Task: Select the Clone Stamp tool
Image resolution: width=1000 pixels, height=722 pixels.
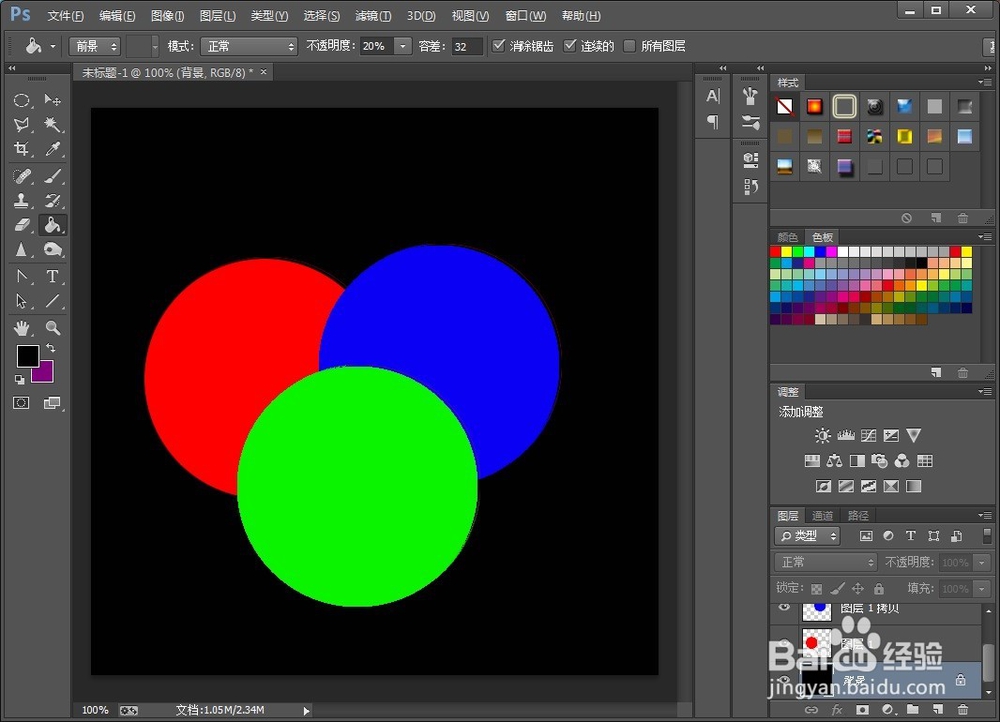Action: (x=21, y=200)
